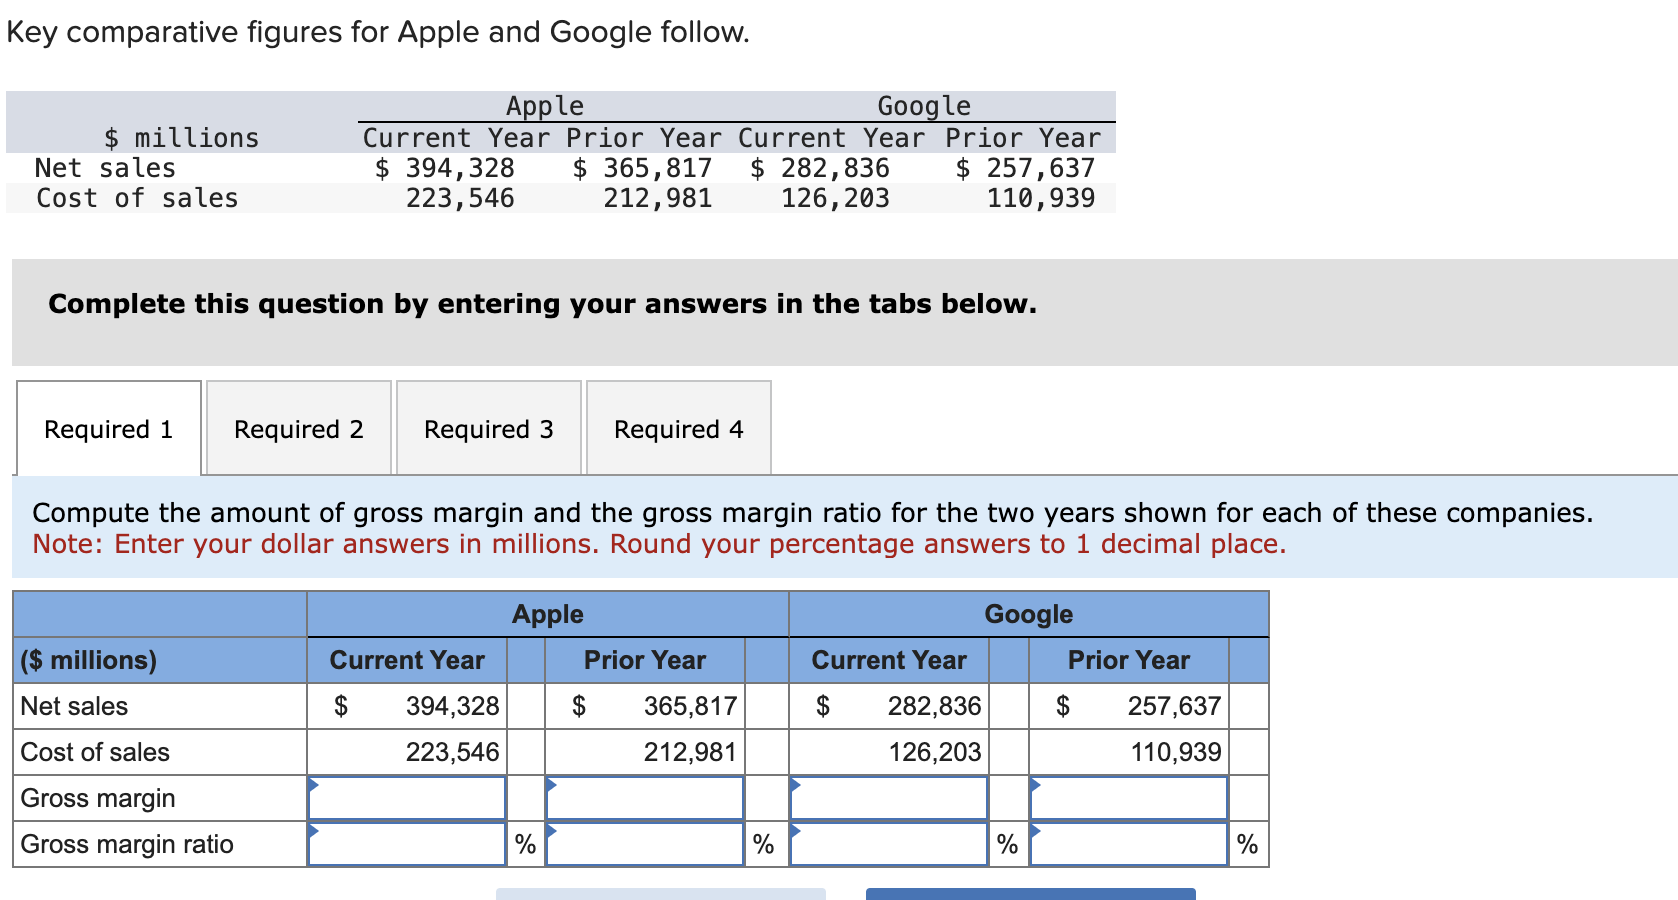The height and width of the screenshot is (900, 1678).
Task: Click Google Current Year gross margin input field
Action: tap(888, 797)
